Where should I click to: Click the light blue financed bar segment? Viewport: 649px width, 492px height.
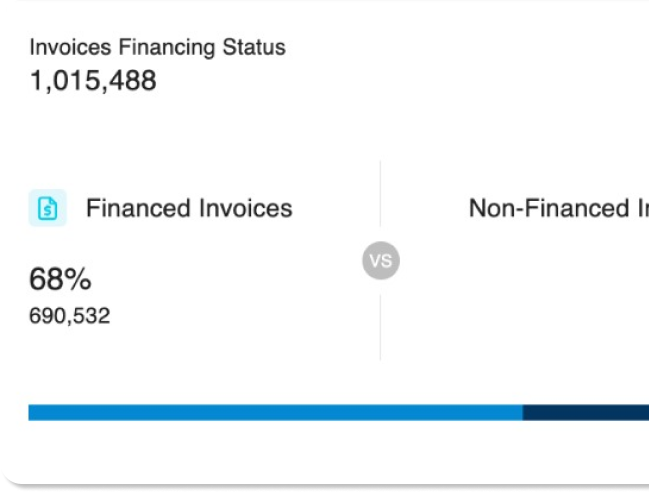click(275, 412)
